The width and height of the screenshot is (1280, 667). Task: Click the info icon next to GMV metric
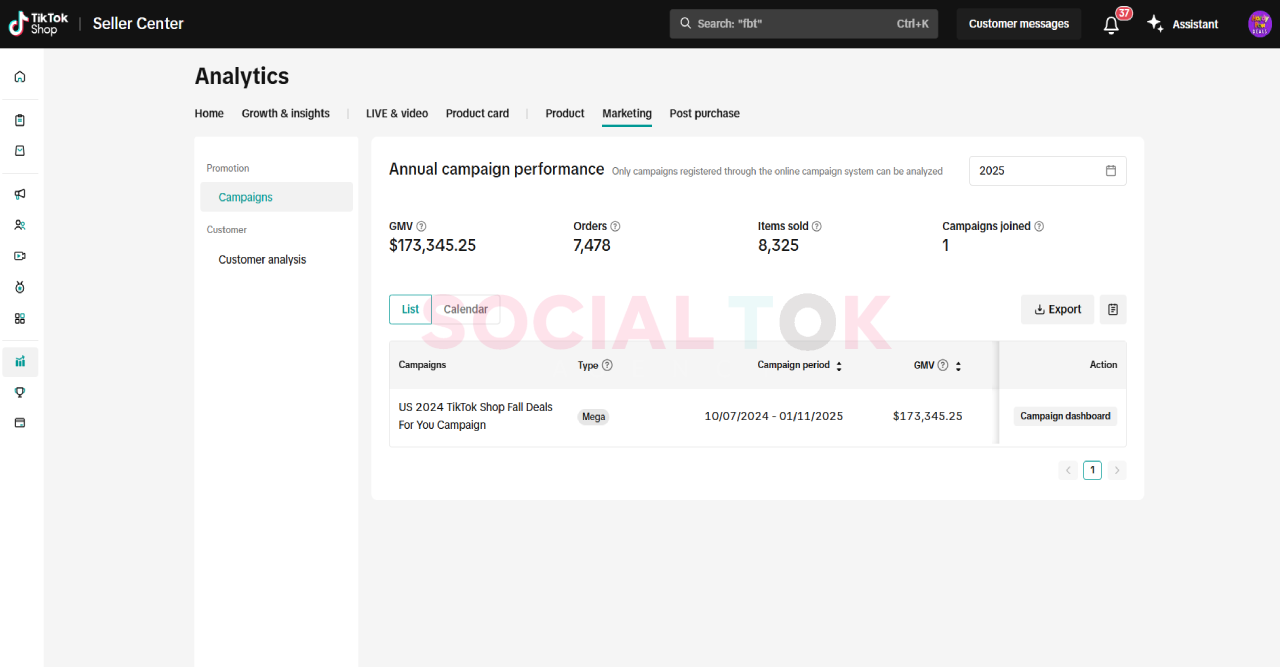(421, 227)
